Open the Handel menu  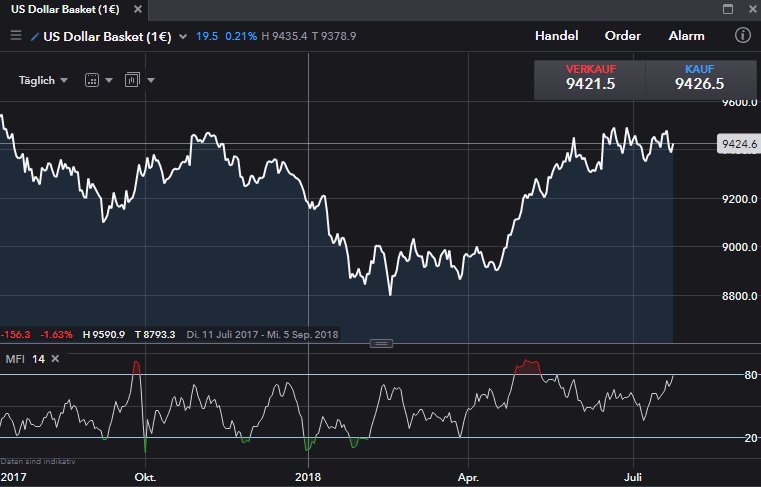556,36
